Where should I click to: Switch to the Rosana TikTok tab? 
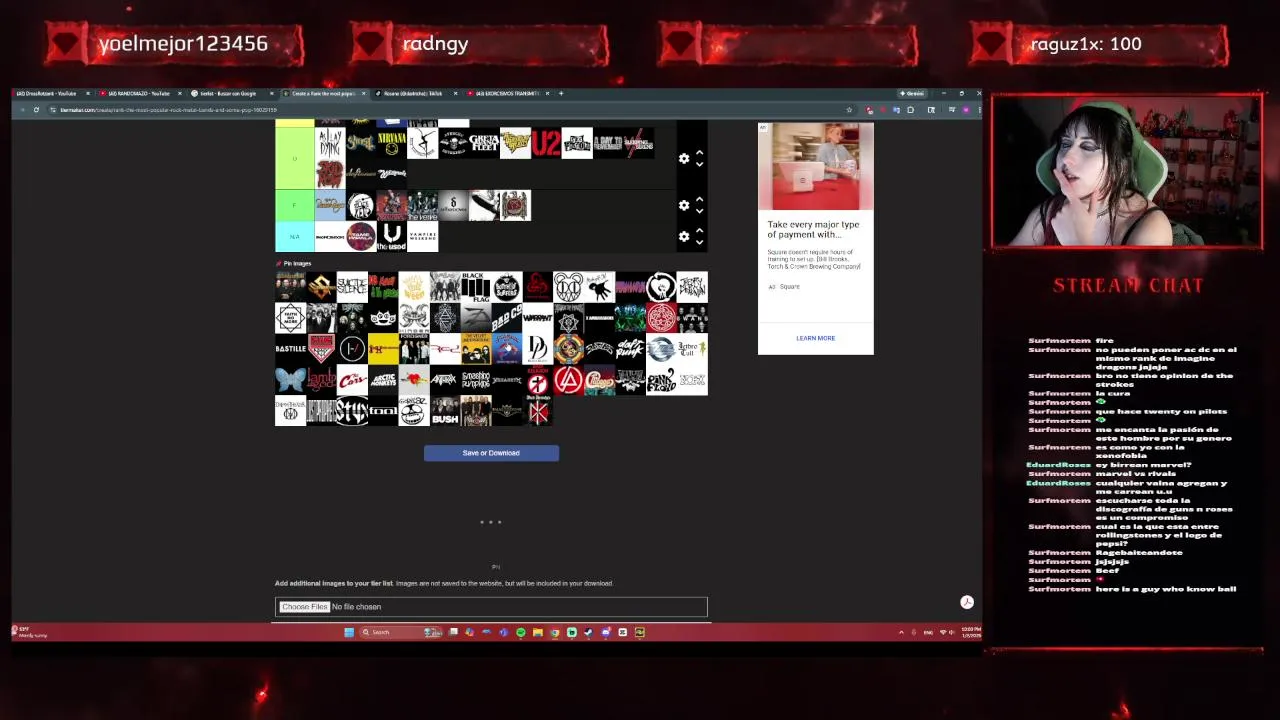pyautogui.click(x=413, y=93)
